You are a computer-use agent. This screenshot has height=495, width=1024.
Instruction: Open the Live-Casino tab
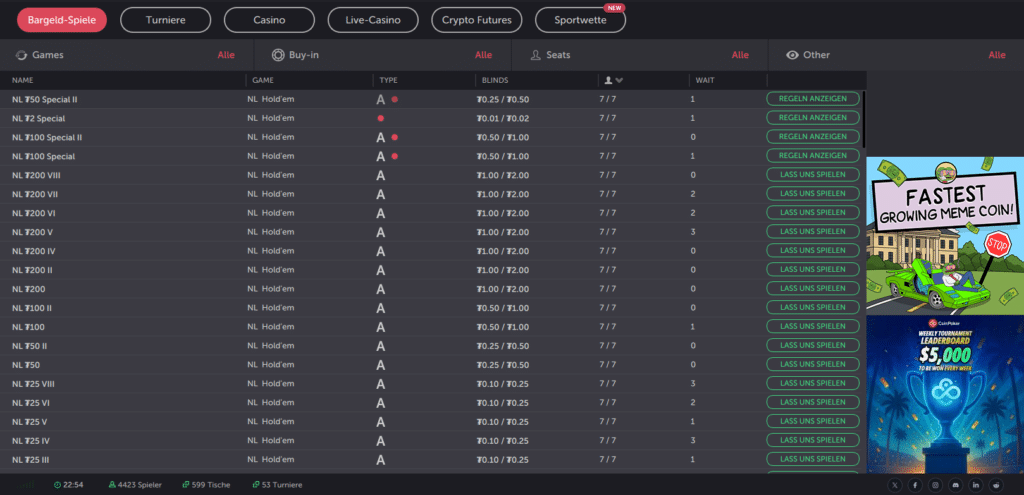(x=373, y=20)
